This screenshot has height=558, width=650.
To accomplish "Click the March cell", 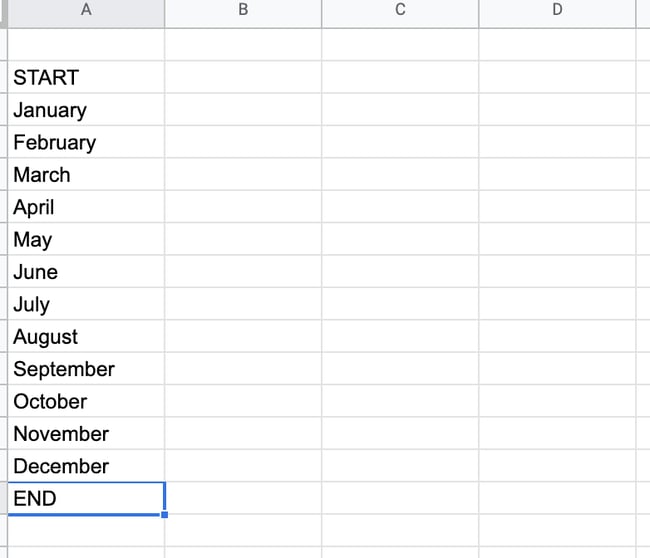I will pyautogui.click(x=85, y=175).
